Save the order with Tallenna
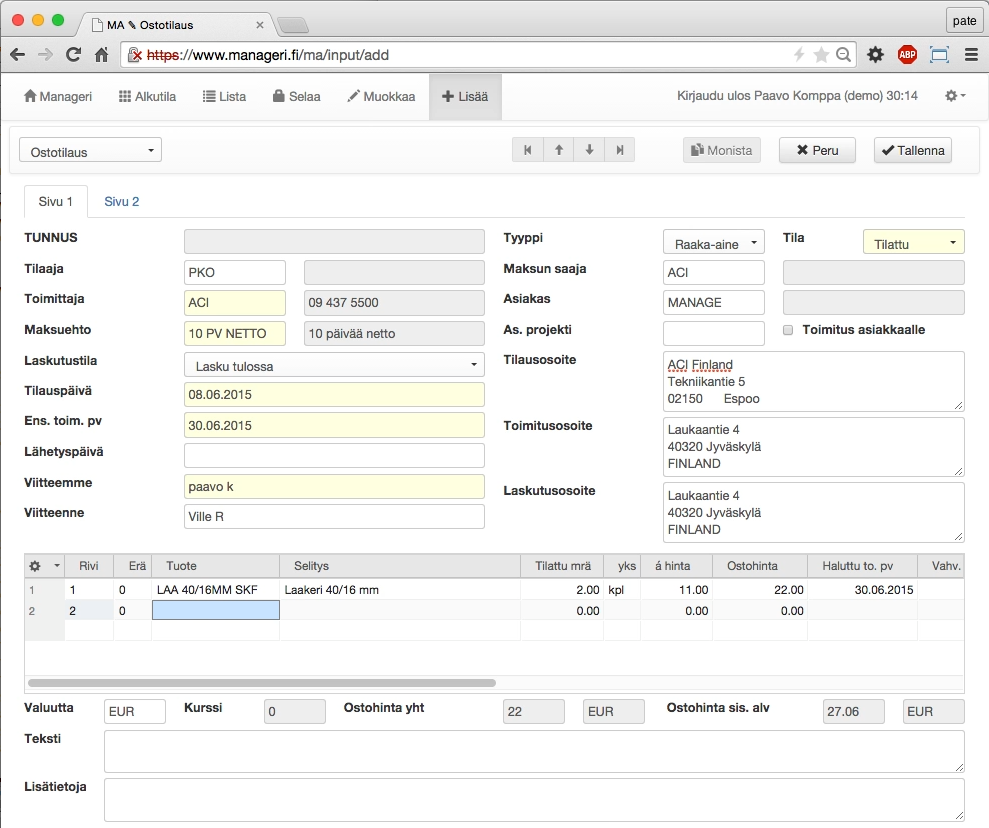Screen dimensions: 989x828 point(912,150)
